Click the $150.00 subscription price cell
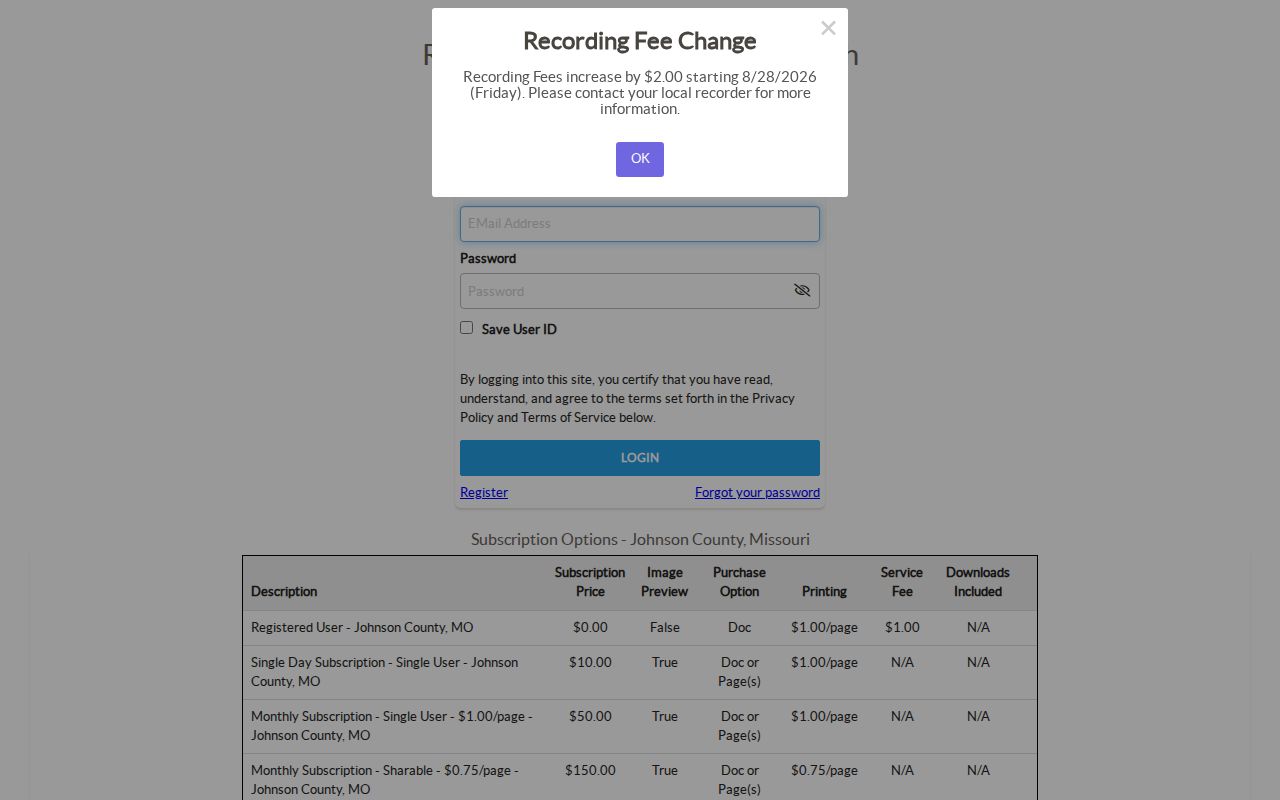The width and height of the screenshot is (1280, 800). pyautogui.click(x=590, y=770)
